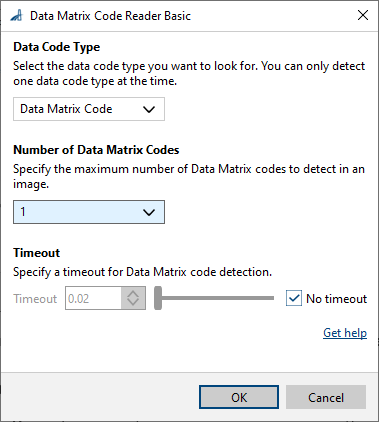Click the Timeout value field showing 0.02
The width and height of the screenshot is (379, 422).
(93, 298)
